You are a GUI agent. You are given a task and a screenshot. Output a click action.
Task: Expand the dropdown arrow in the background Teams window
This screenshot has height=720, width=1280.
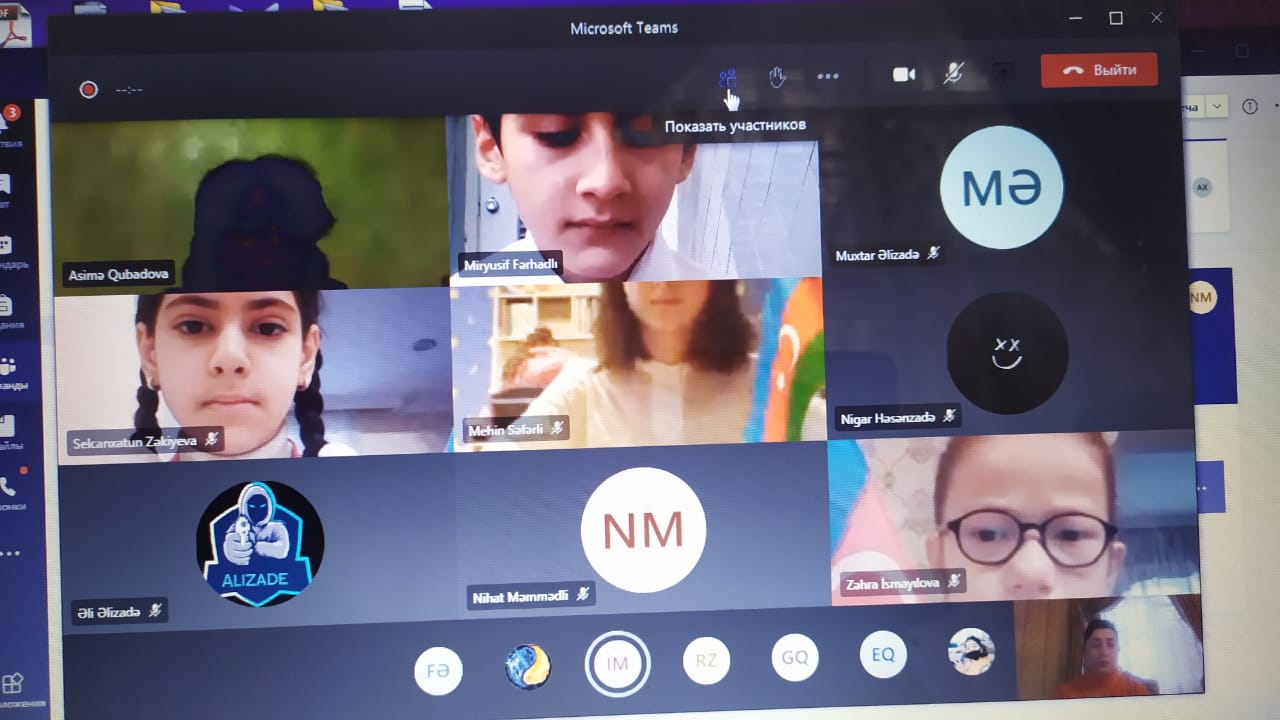pyautogui.click(x=1217, y=106)
